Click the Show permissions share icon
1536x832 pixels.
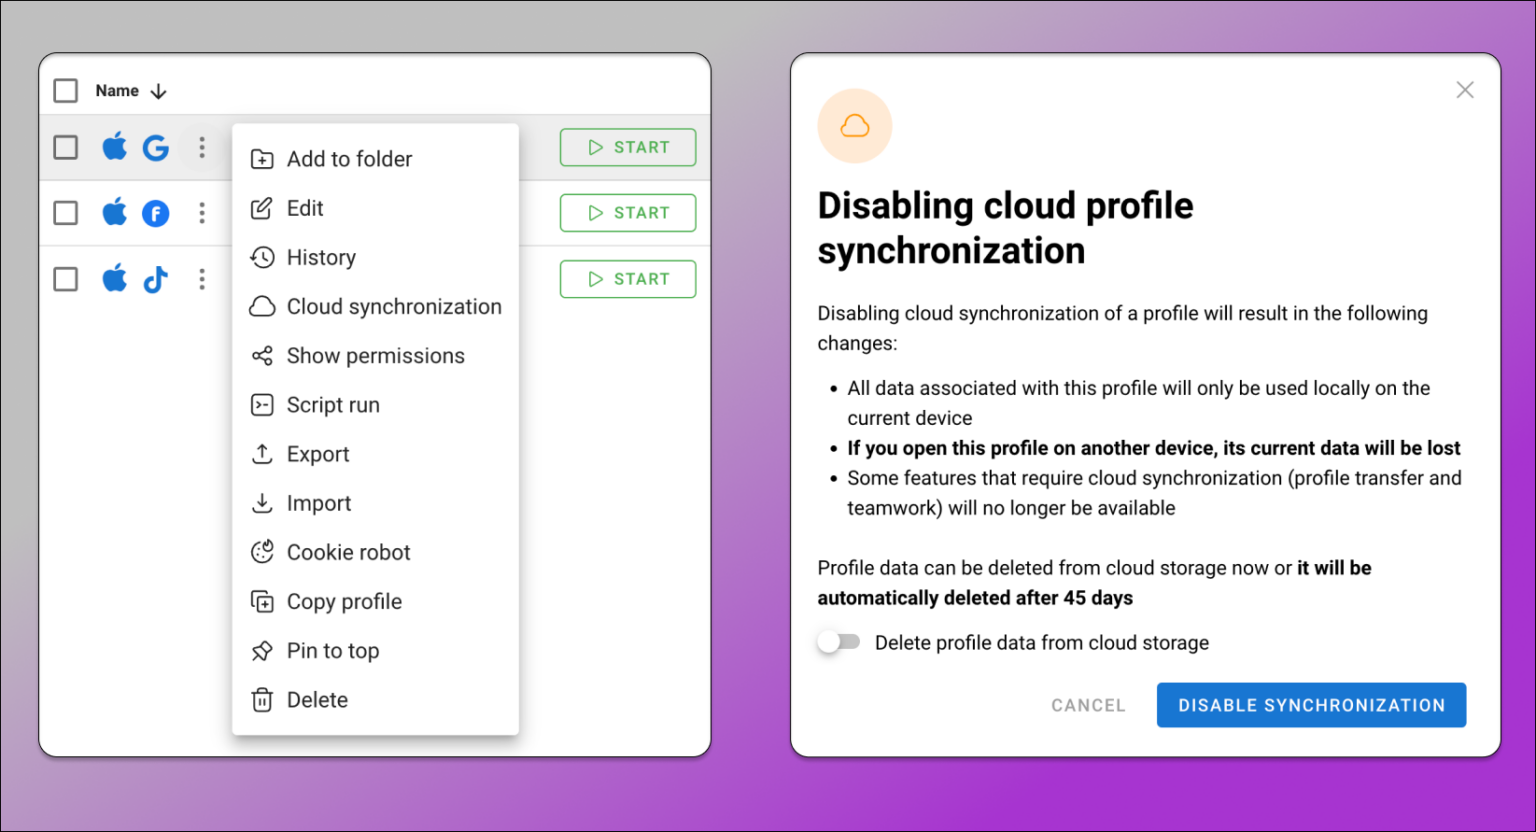pyautogui.click(x=262, y=355)
